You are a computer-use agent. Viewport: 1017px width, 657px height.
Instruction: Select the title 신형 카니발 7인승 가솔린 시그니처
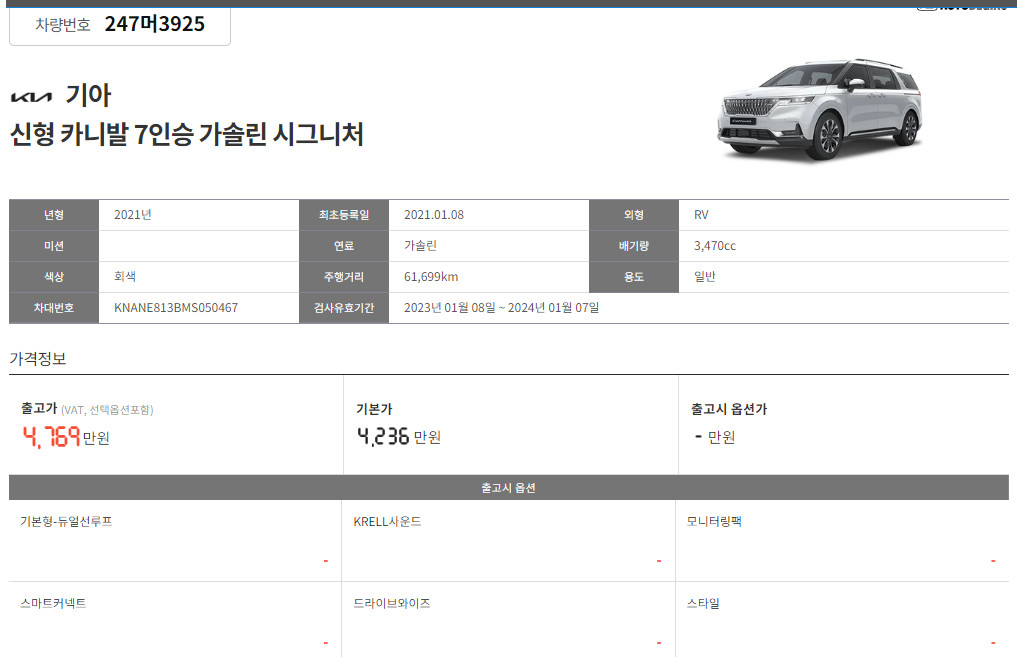click(187, 134)
